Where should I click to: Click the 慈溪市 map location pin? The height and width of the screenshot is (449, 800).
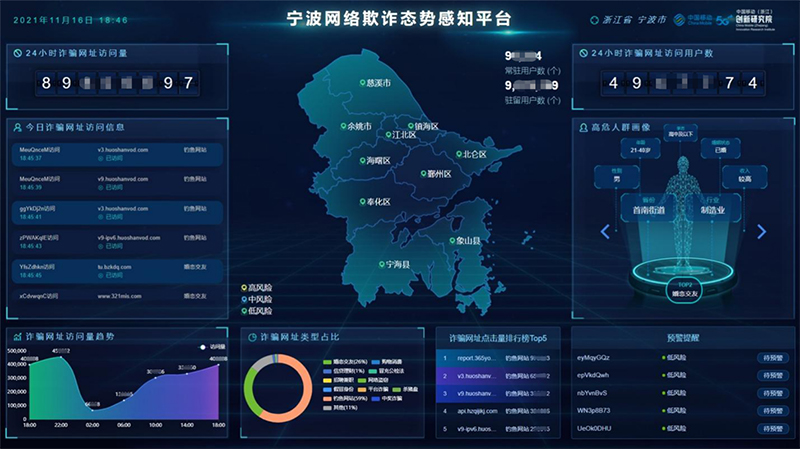click(364, 84)
